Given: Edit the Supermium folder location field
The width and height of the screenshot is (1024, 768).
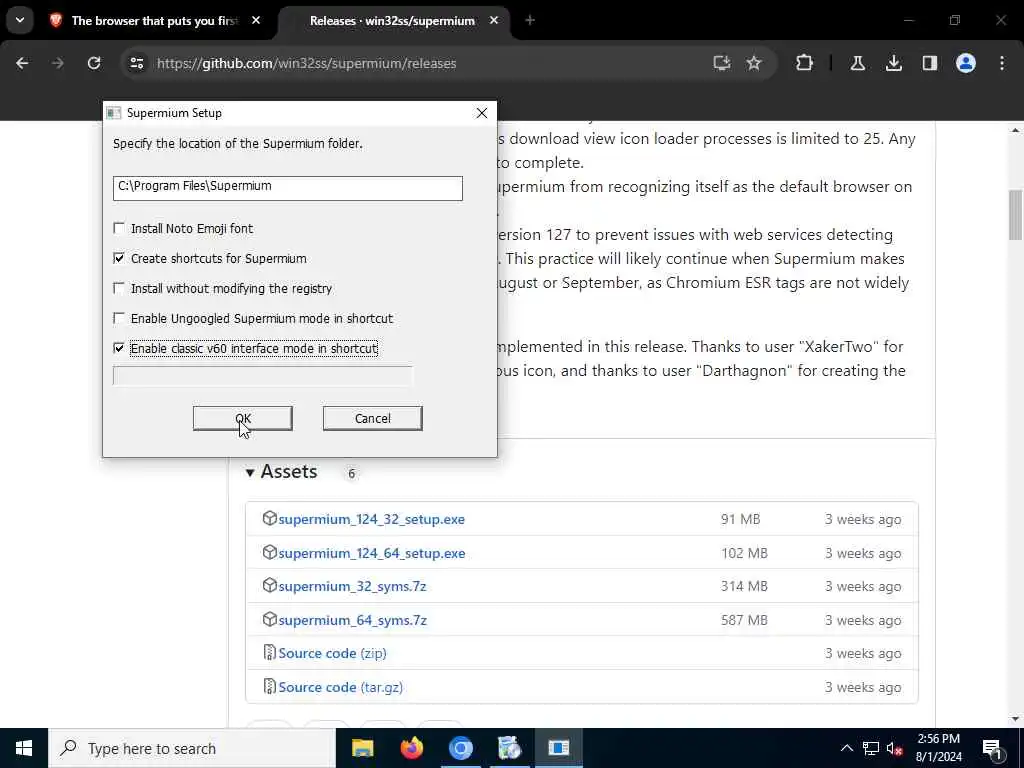Looking at the screenshot, I should click(x=287, y=187).
